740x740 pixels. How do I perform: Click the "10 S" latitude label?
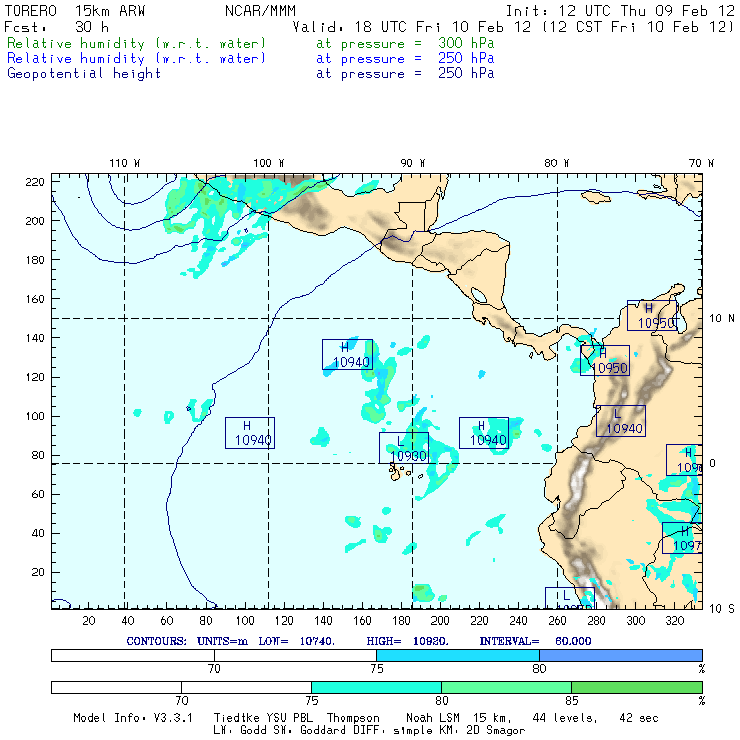pos(722,609)
